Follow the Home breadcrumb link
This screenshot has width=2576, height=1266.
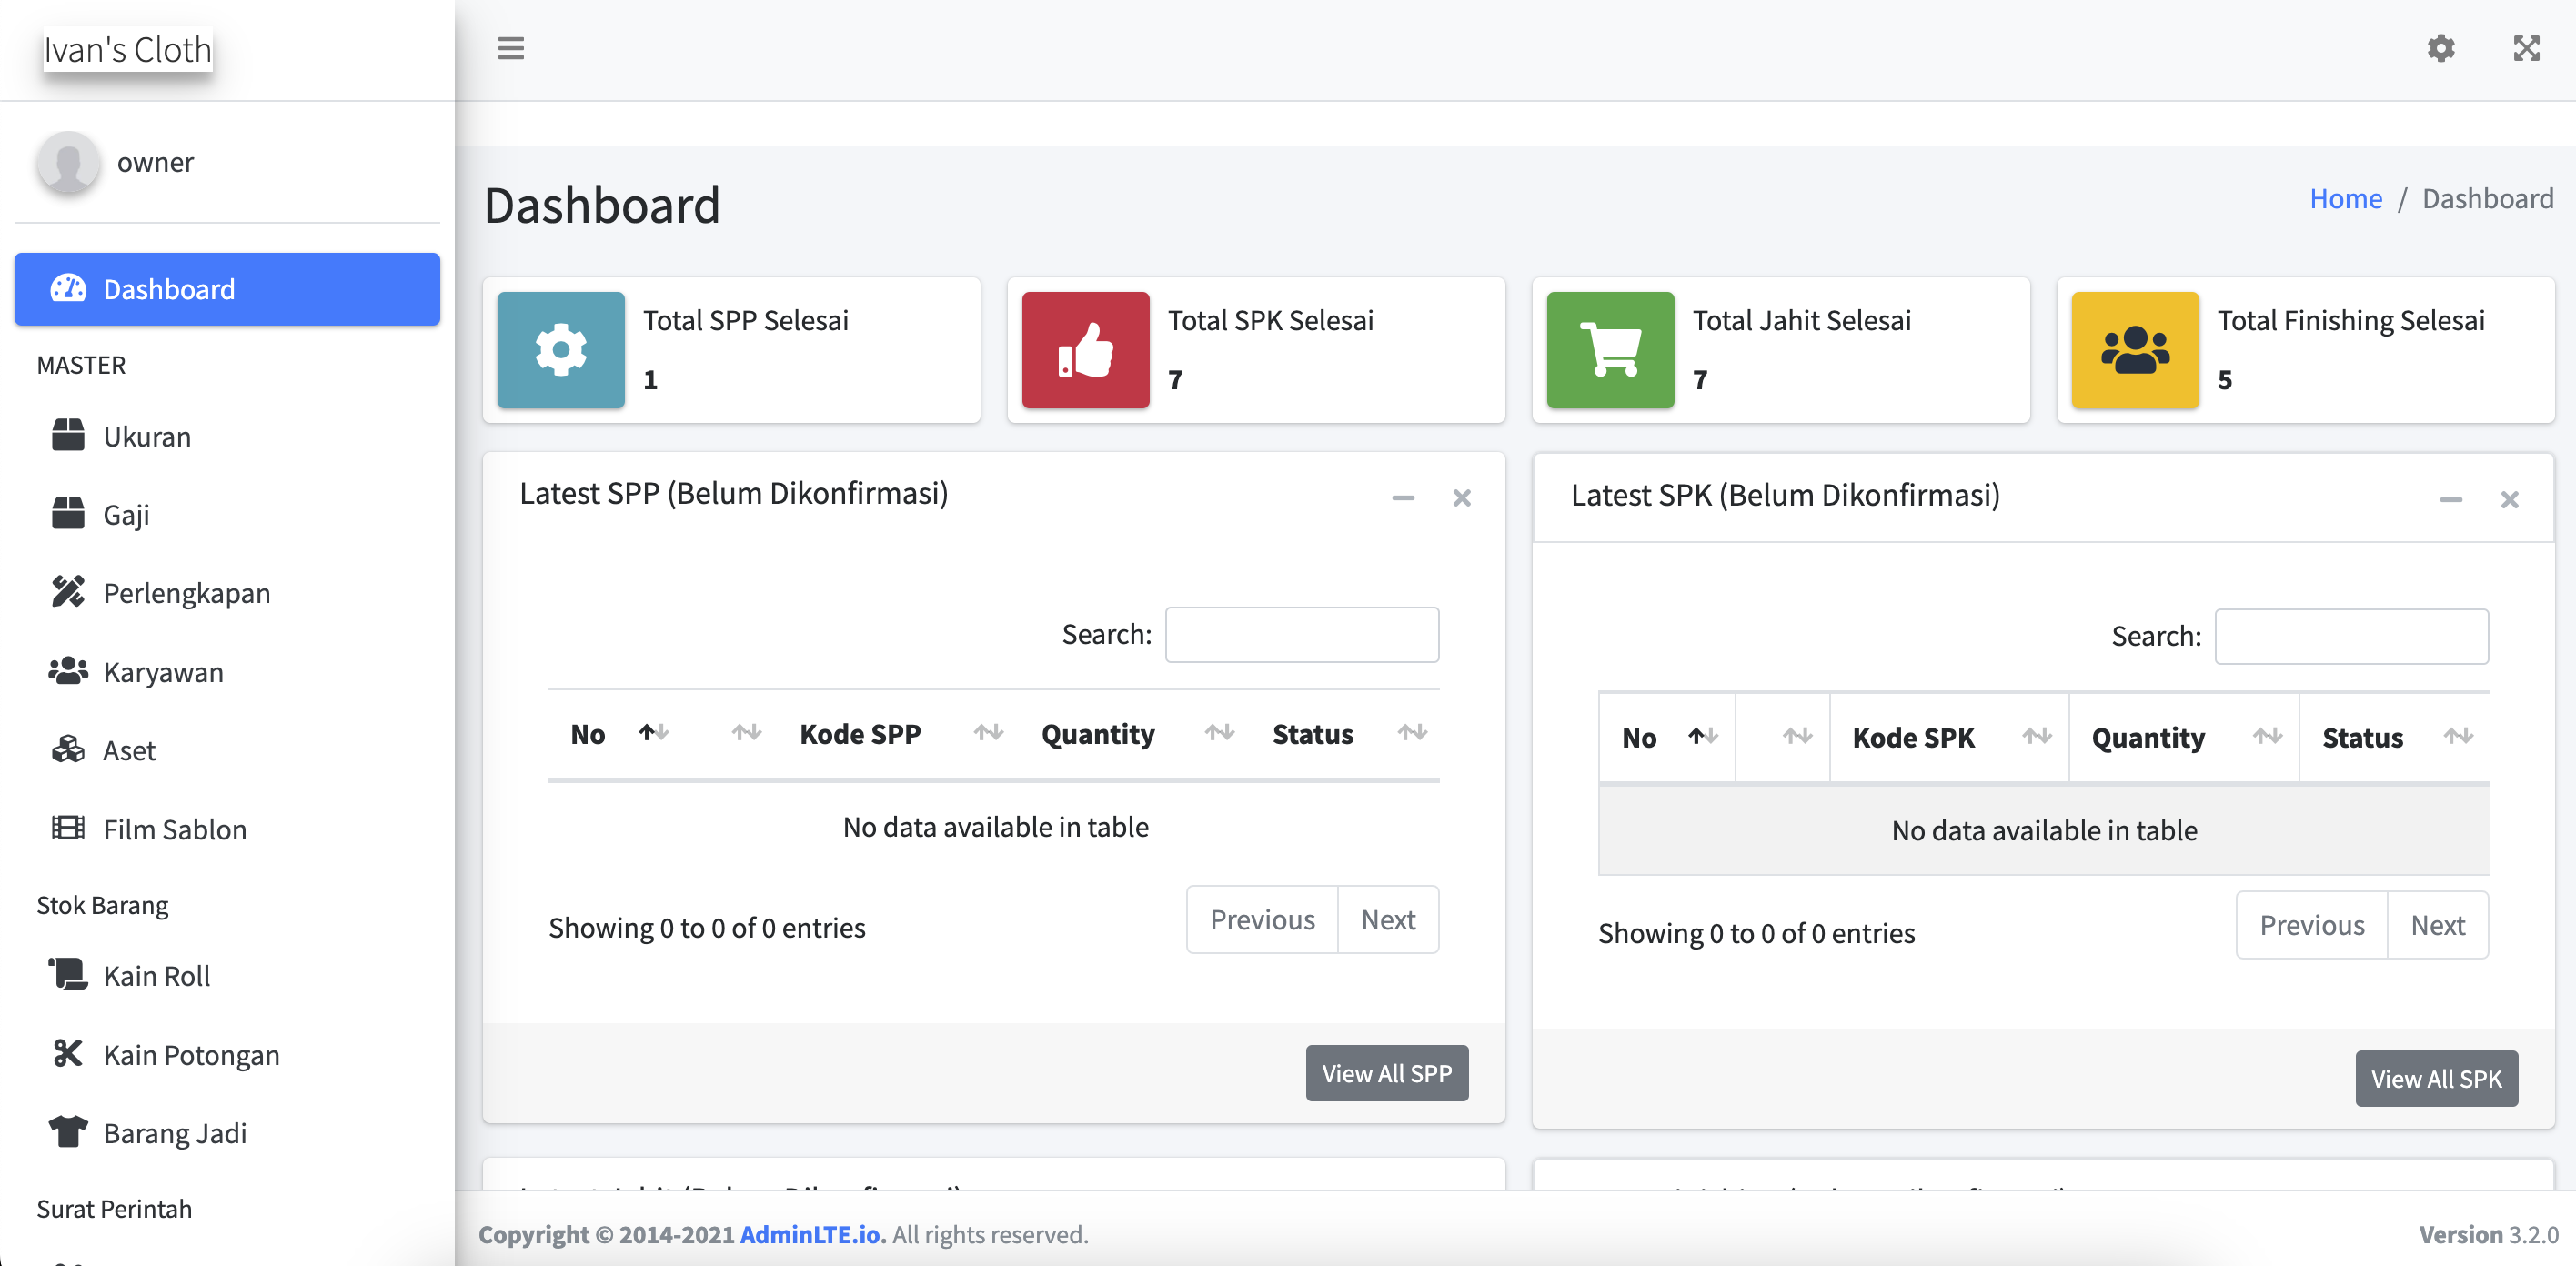2345,198
